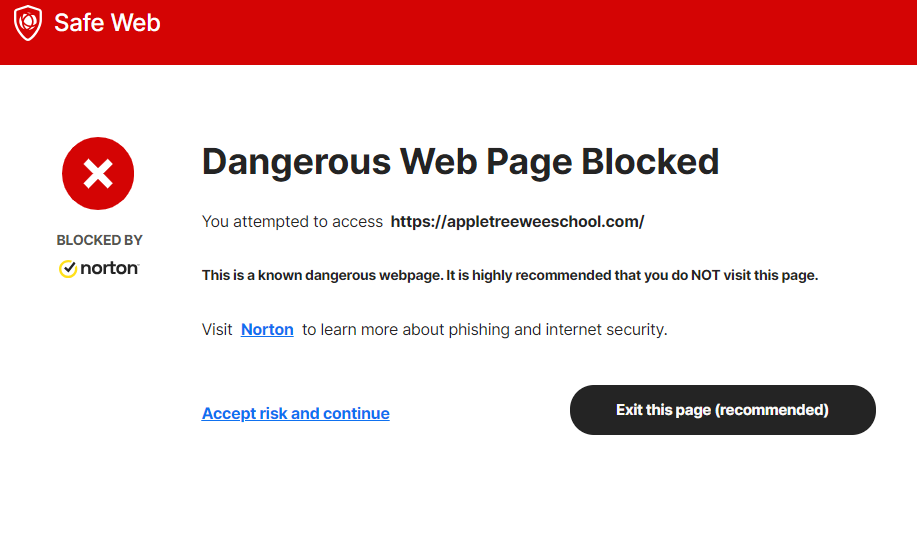Click the 'You attempted to access' text
Viewport: 917px width, 550px height.
[292, 222]
